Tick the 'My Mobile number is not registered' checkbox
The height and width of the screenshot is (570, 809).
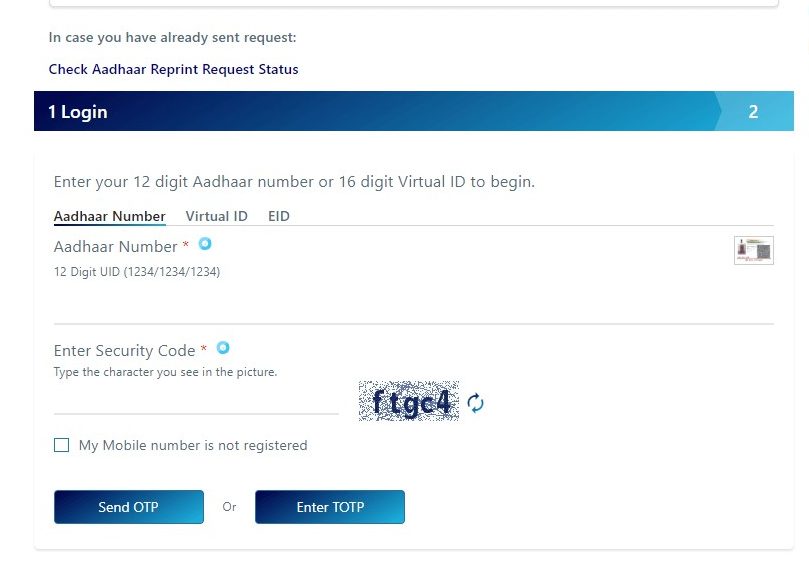point(61,445)
